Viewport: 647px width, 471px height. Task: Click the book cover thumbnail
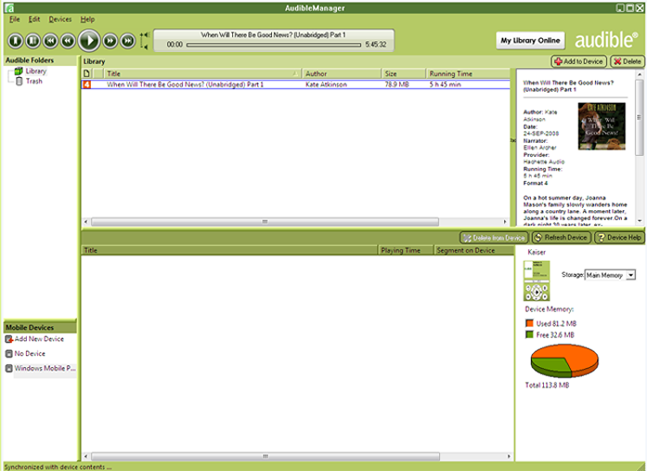coord(602,126)
